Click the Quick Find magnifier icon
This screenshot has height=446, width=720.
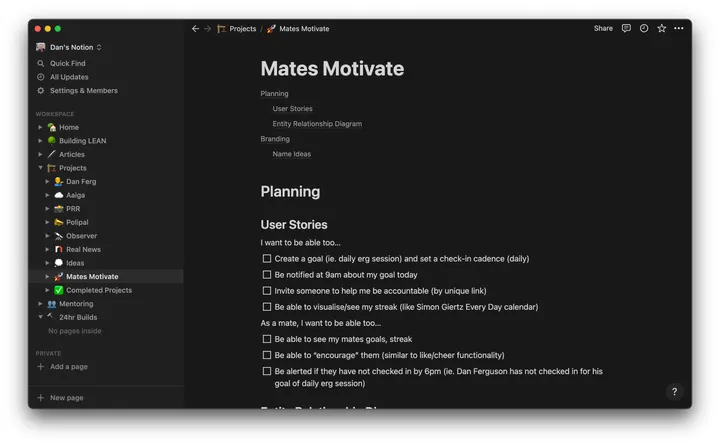coord(41,63)
